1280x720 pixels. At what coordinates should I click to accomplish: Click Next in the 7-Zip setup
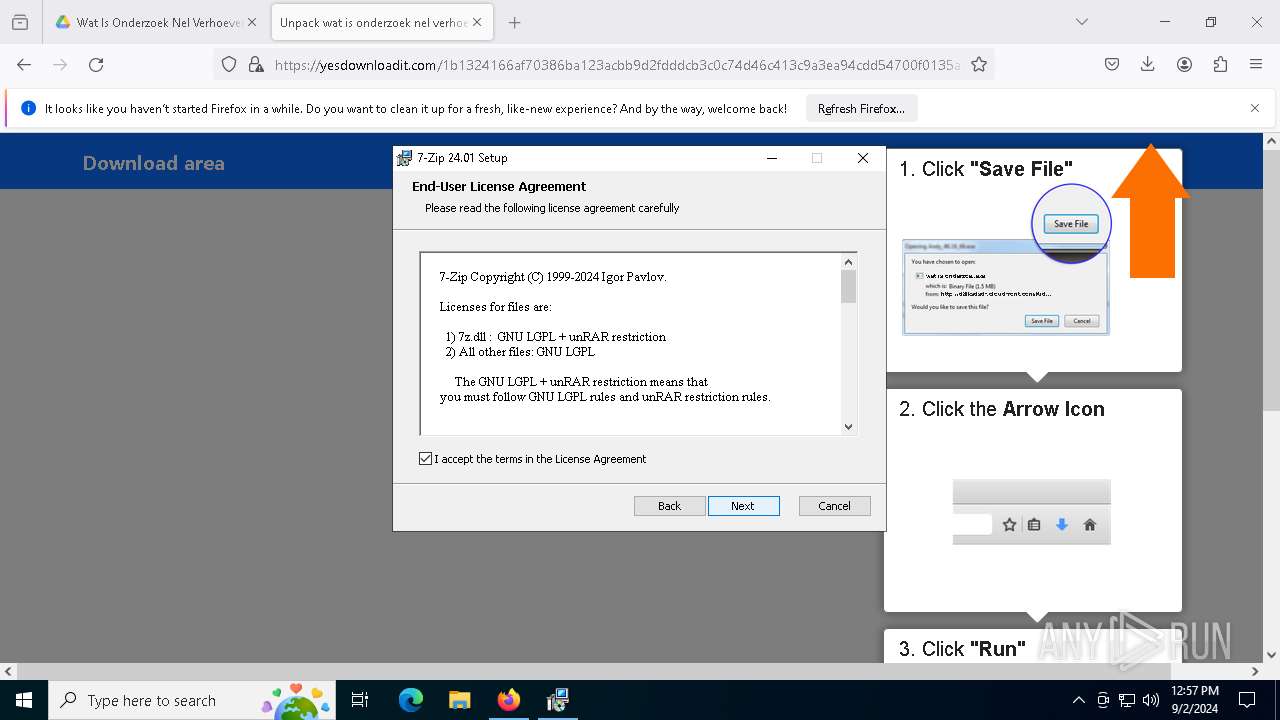[743, 506]
